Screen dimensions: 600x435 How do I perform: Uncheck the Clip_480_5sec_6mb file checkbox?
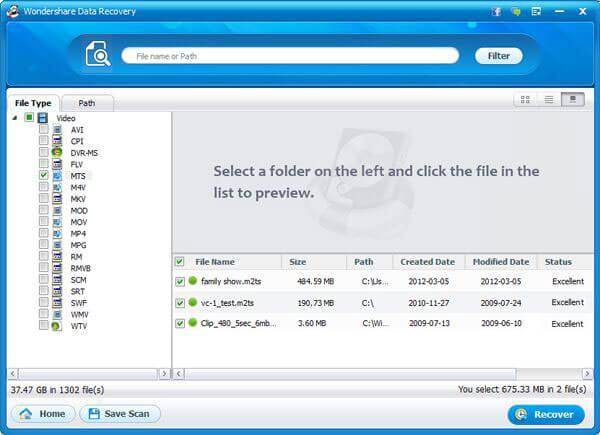coord(180,323)
